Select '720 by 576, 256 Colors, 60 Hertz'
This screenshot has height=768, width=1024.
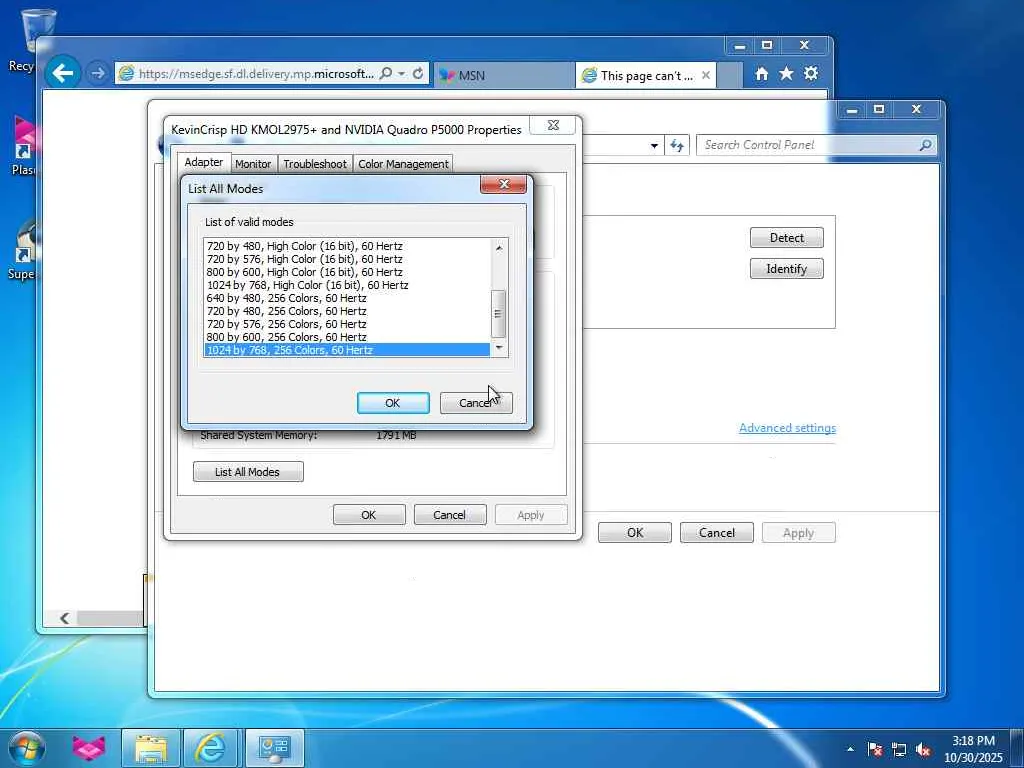coord(347,325)
